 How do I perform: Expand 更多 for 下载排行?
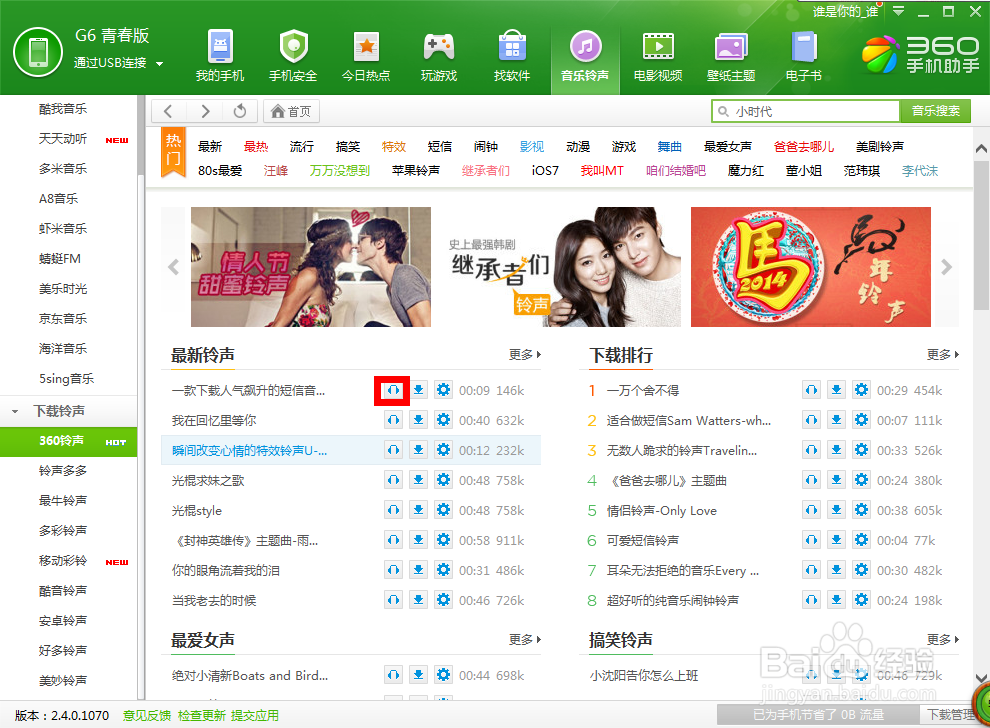[x=943, y=355]
